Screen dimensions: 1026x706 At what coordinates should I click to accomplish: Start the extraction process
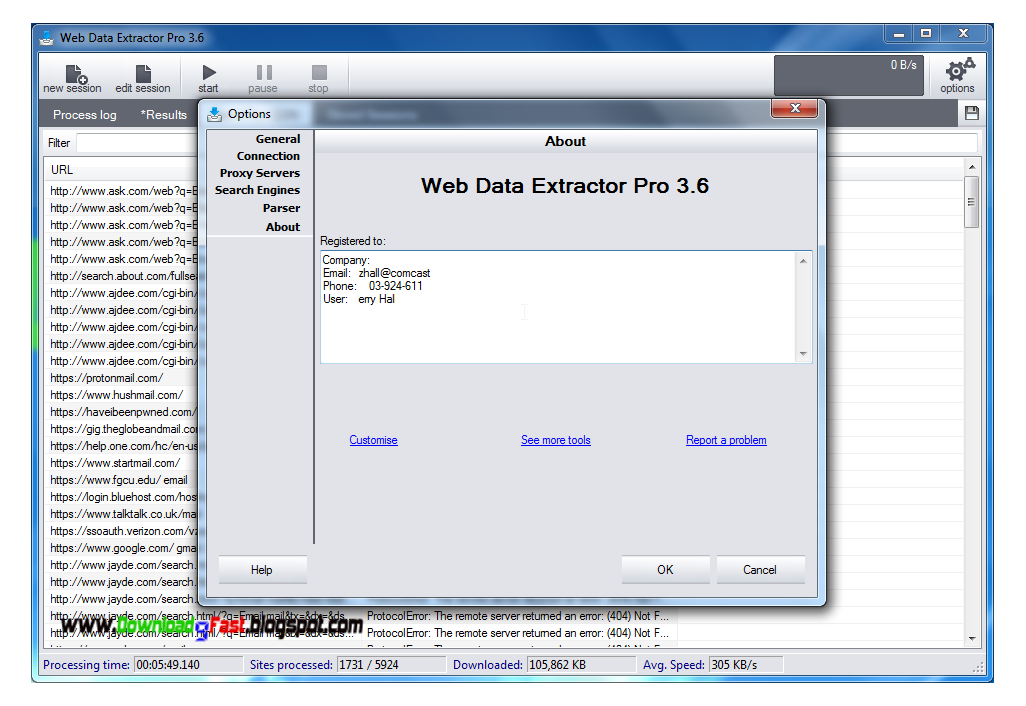point(207,75)
